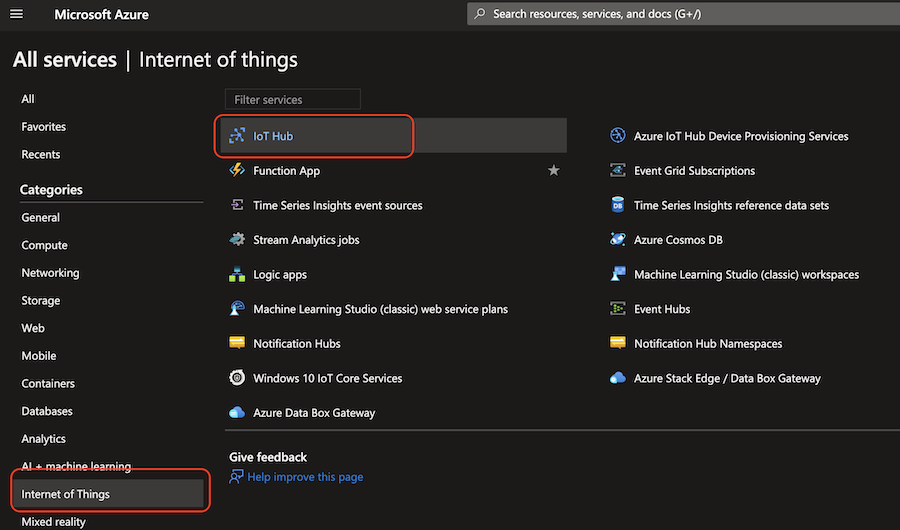900x530 pixels.
Task: Open Windows 10 IoT Core Services link
Action: click(327, 378)
